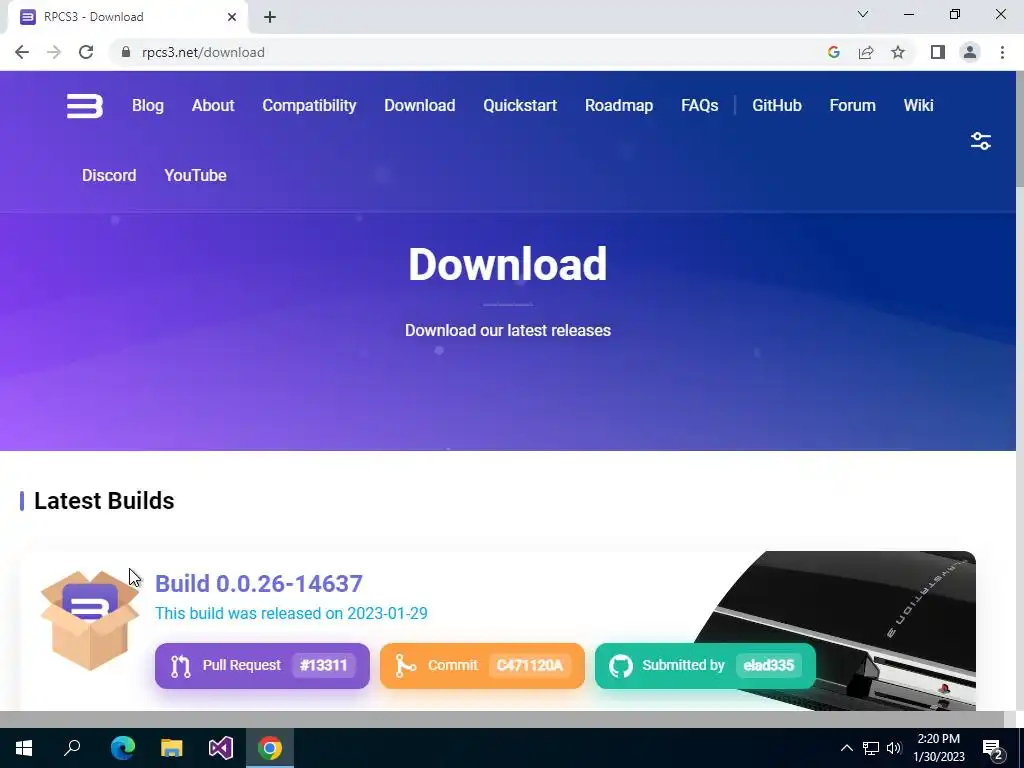Open Chrome three-dot menu
1024x768 pixels.
(1002, 52)
